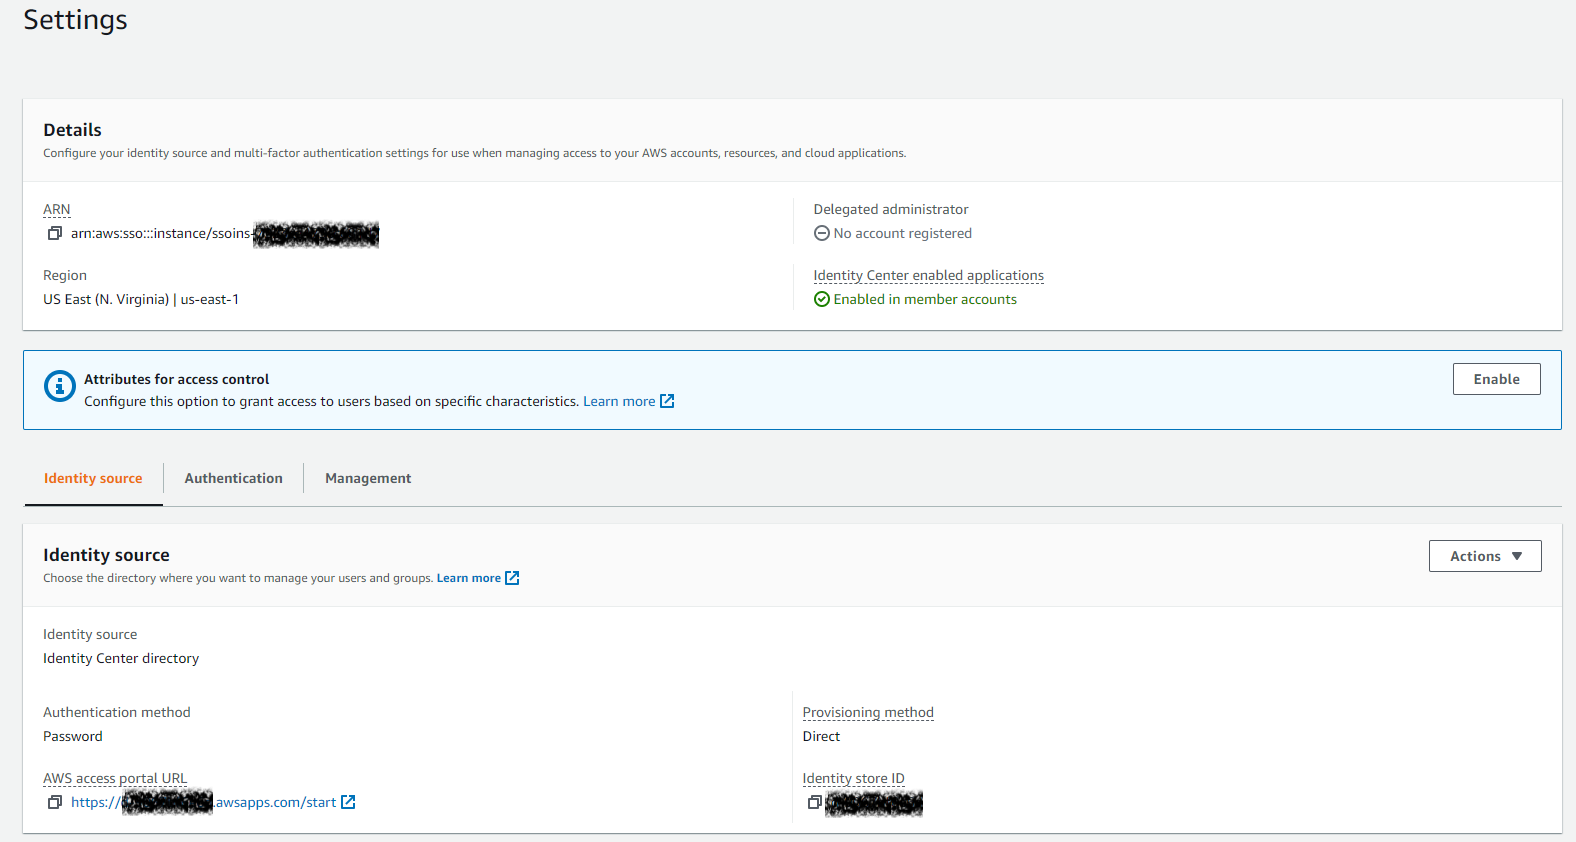Click Identity Center enabled applications label
The image size is (1576, 842).
pyautogui.click(x=928, y=275)
